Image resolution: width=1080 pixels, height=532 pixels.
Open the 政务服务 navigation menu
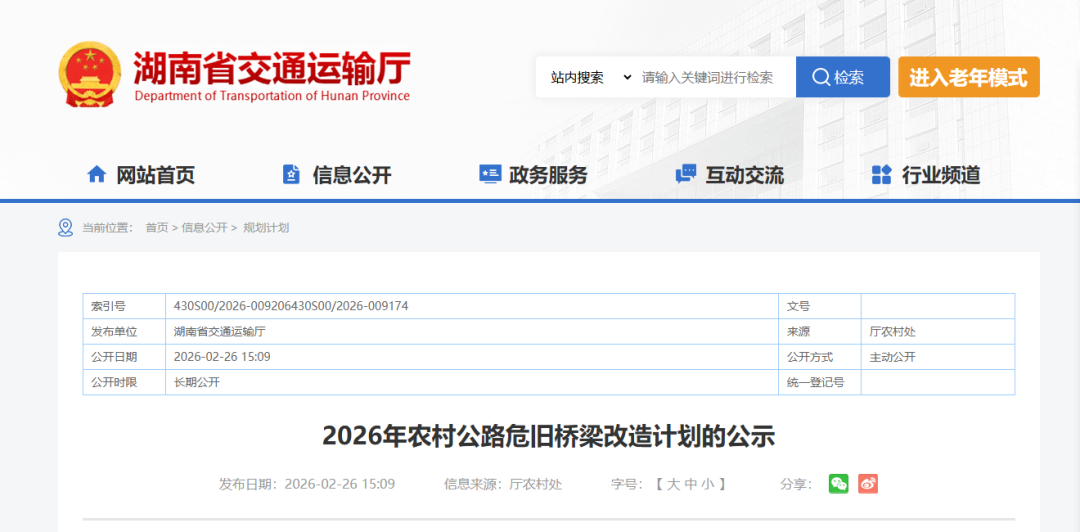point(548,175)
